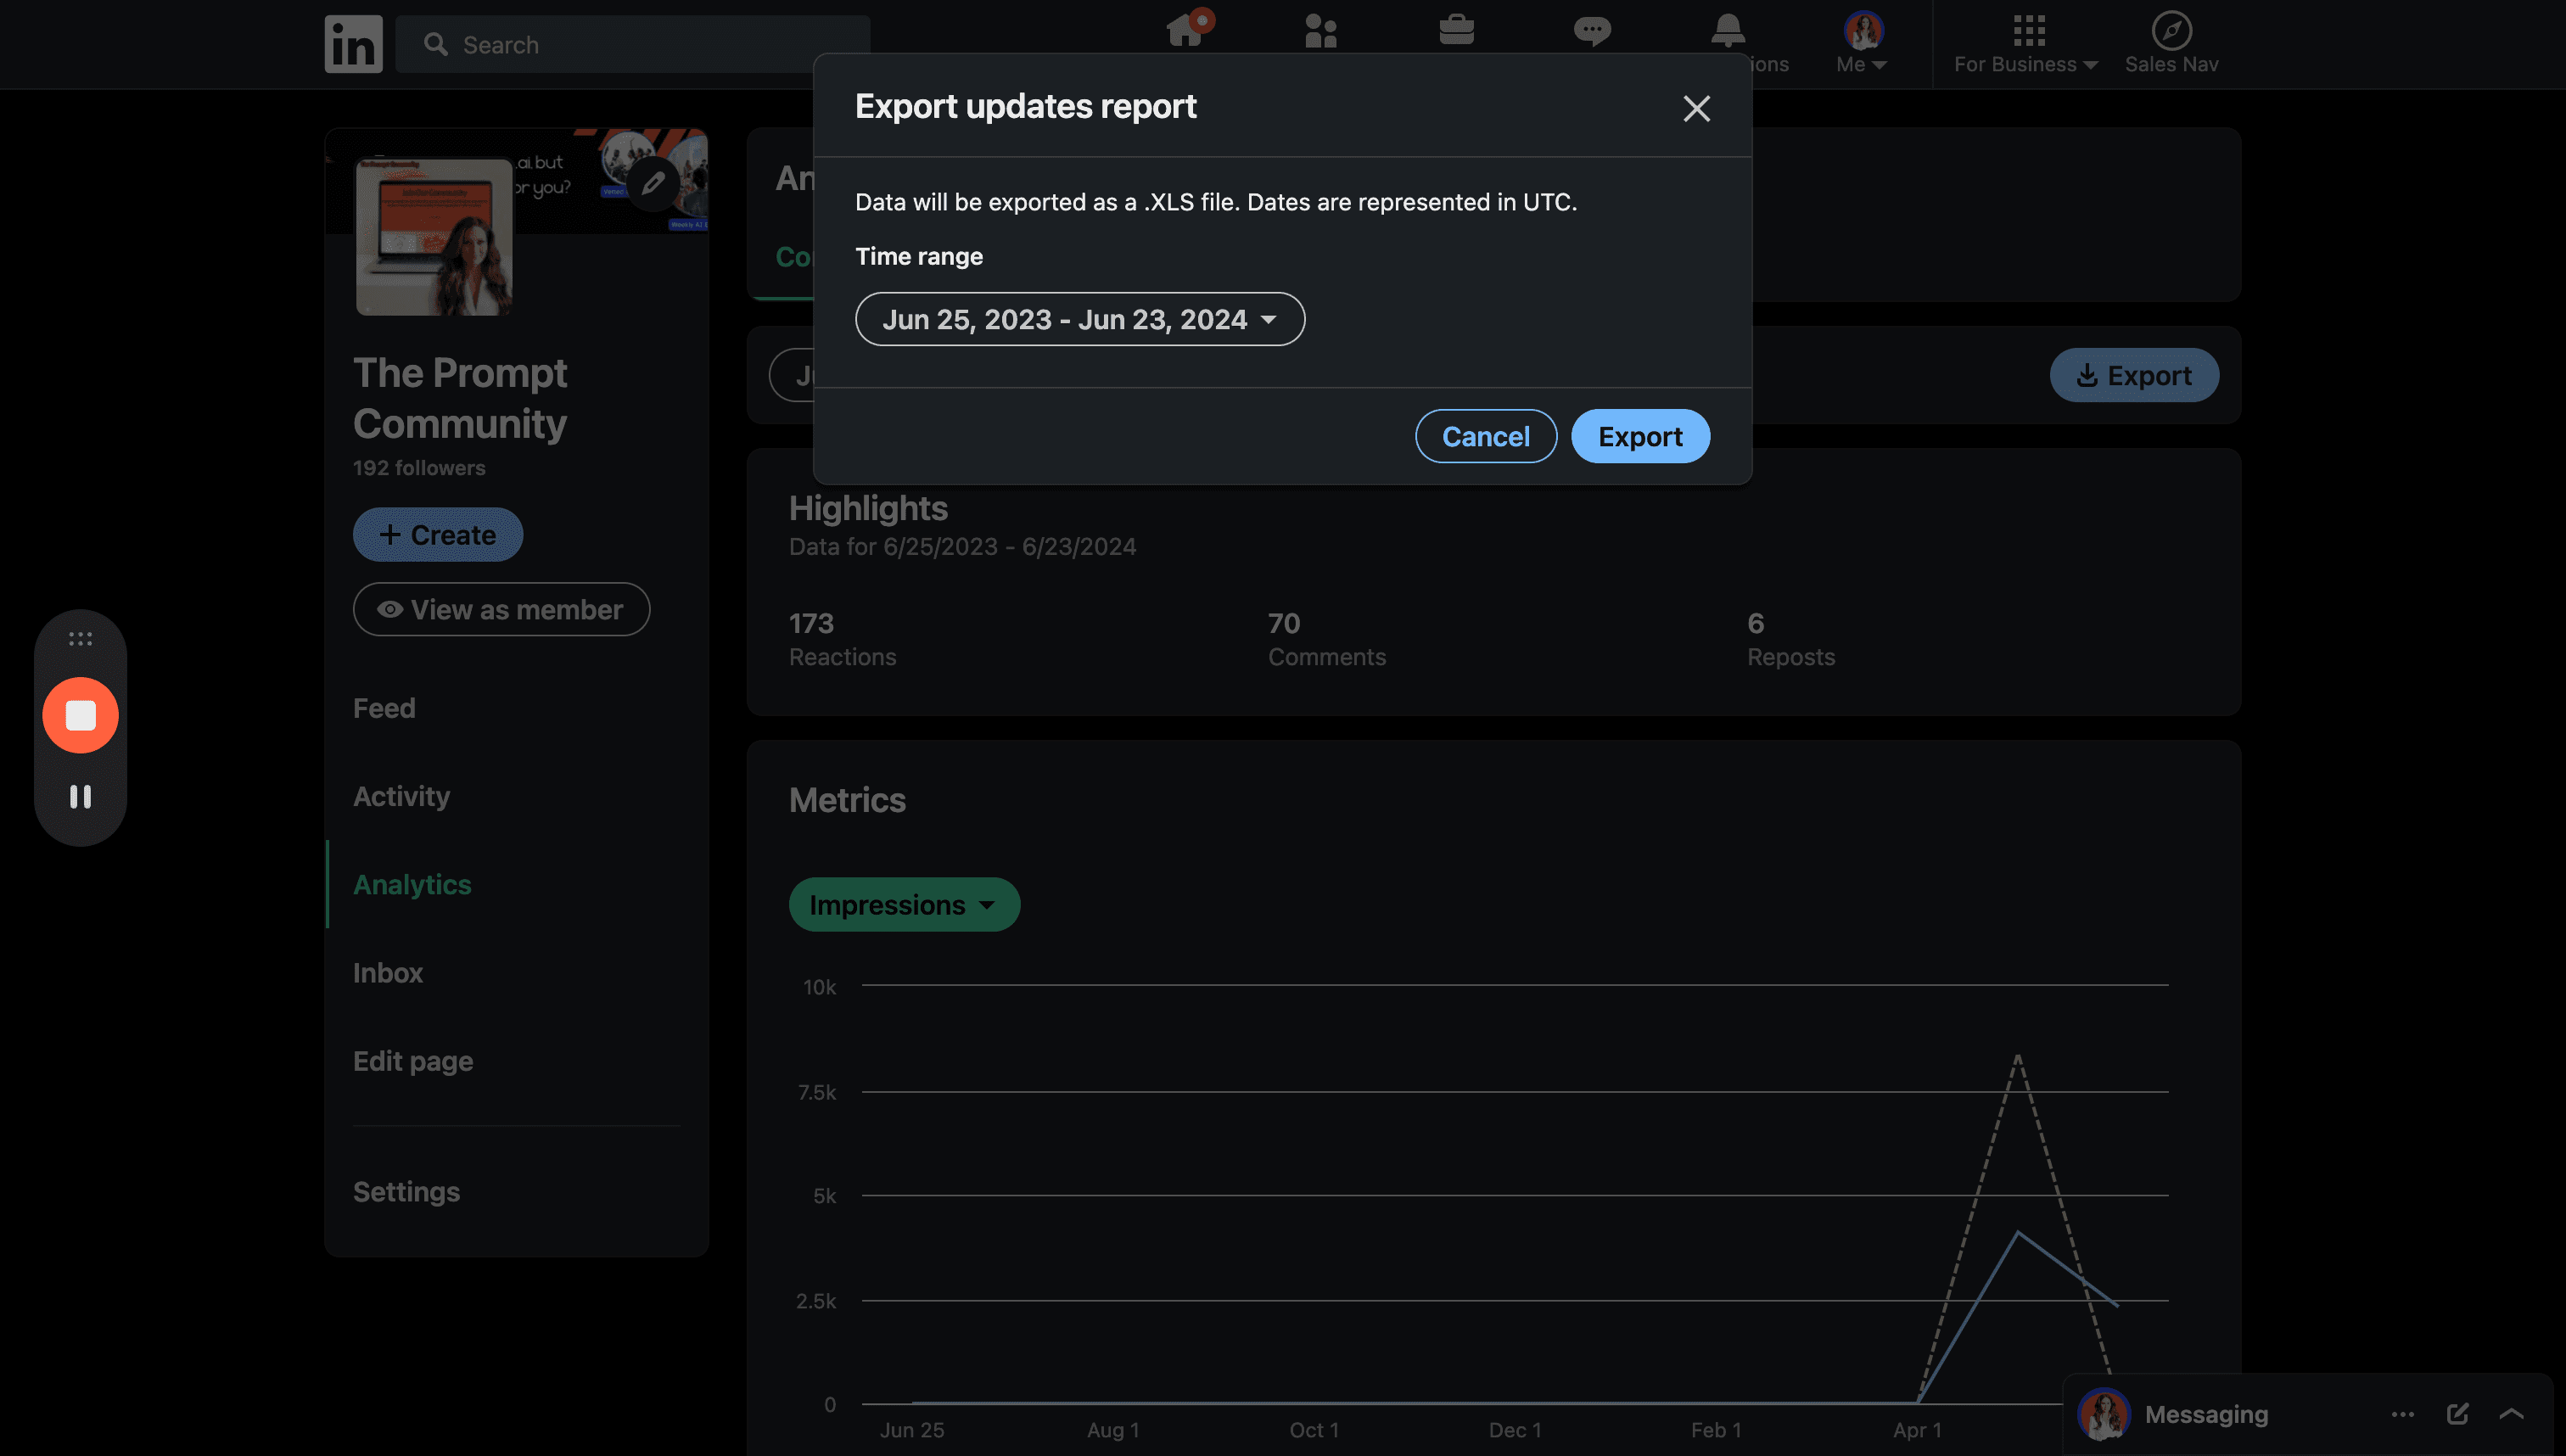Viewport: 2566px width, 1456px height.
Task: Expand Messaging panel chevron
Action: [2511, 1413]
